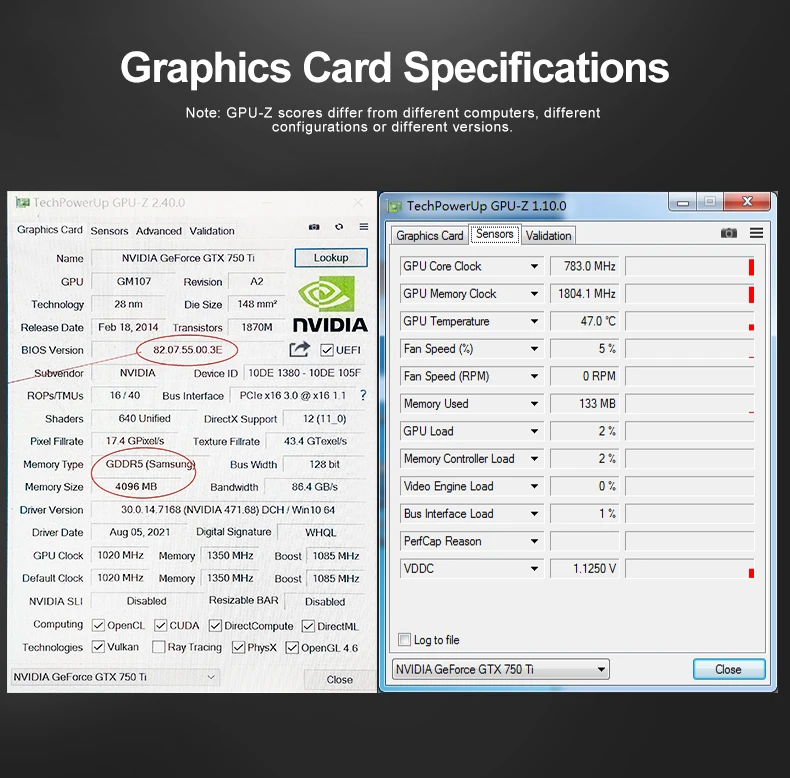790x778 pixels.
Task: Switch to Validation tab in GPU-Z 1.10.0
Action: click(x=548, y=235)
